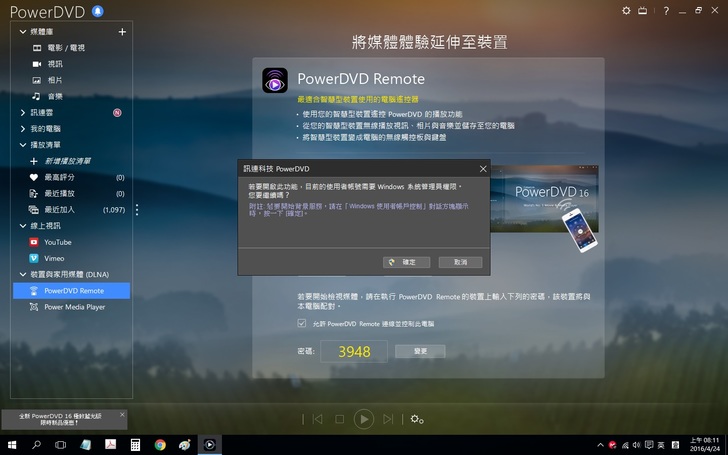This screenshot has height=455, width=728.
Task: Collapse the 裝置與家用媒體 (DLNA) chevron
Action: 22,274
